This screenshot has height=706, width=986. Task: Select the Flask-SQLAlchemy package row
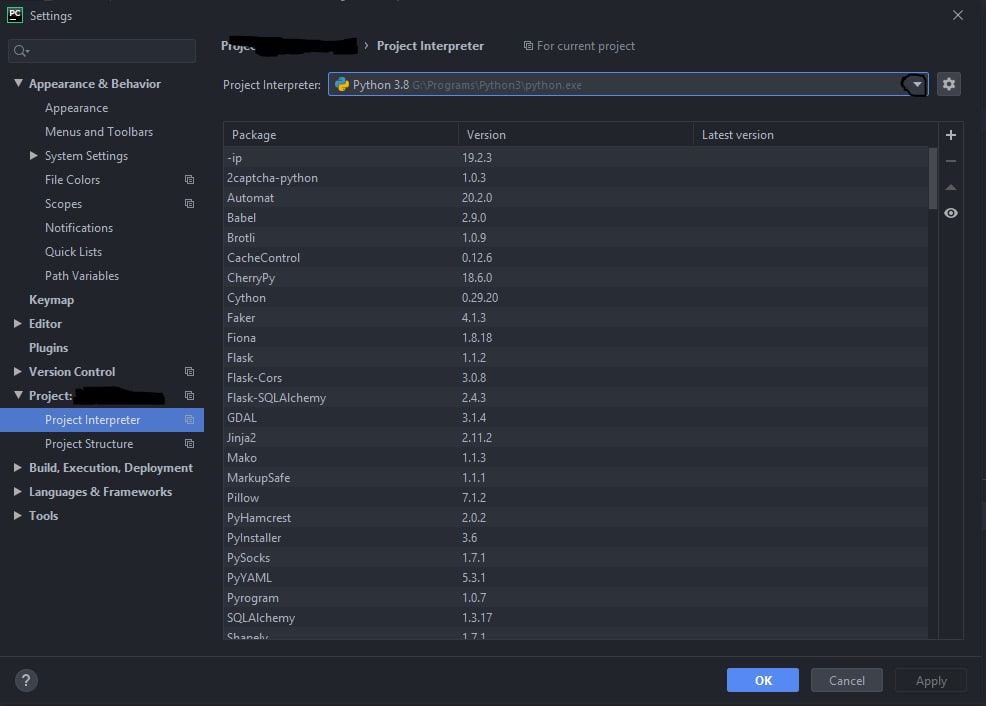(x=575, y=398)
